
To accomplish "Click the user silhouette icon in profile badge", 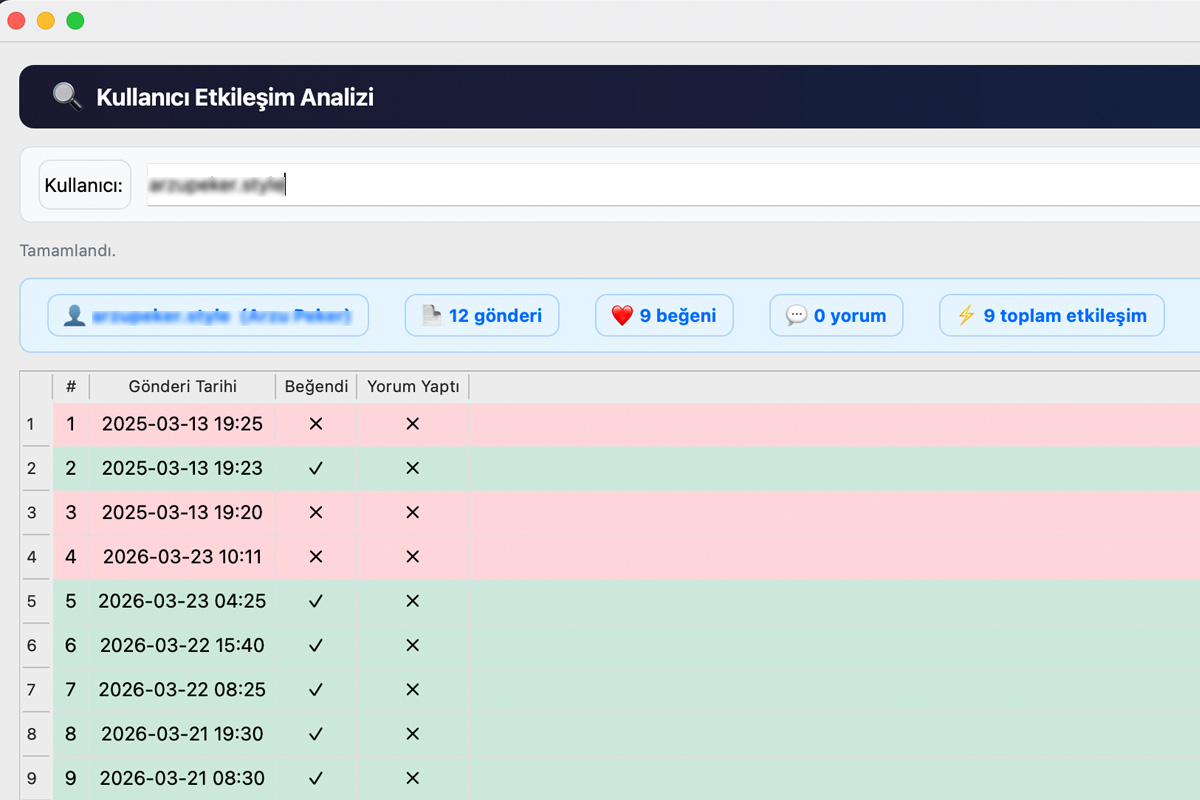I will click(75, 316).
